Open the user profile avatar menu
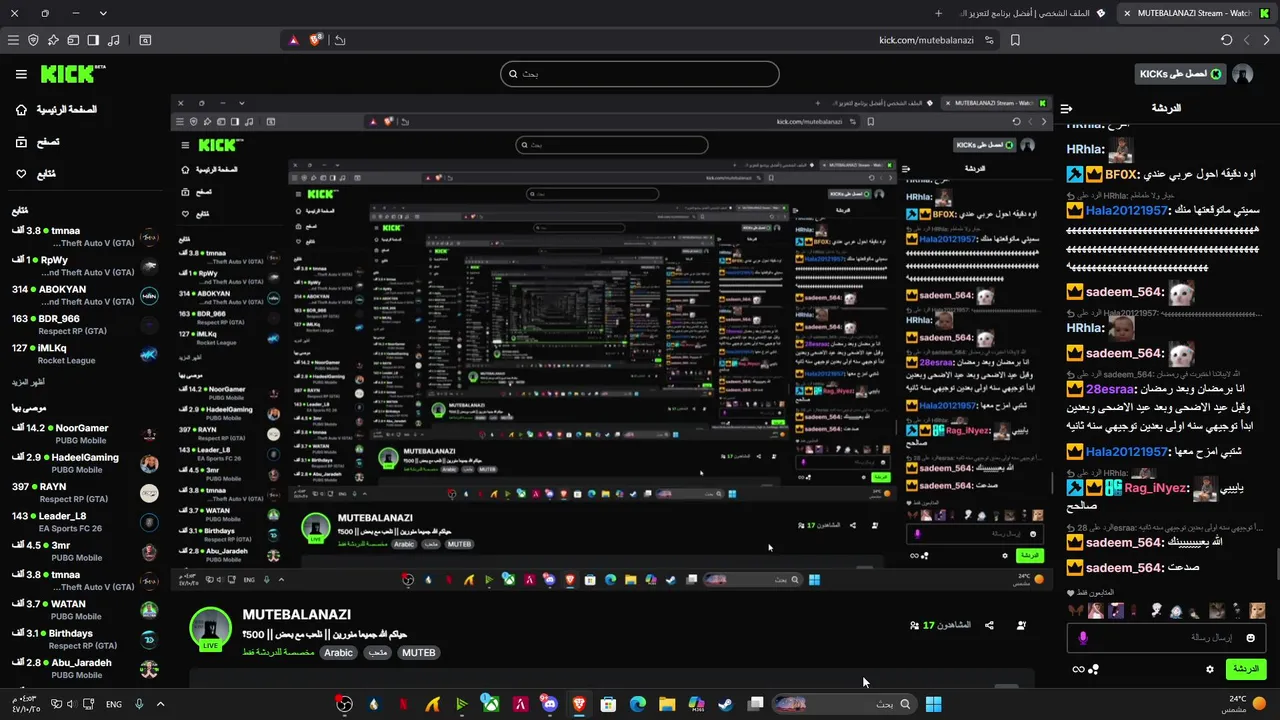This screenshot has height=720, width=1280. pos(1243,74)
